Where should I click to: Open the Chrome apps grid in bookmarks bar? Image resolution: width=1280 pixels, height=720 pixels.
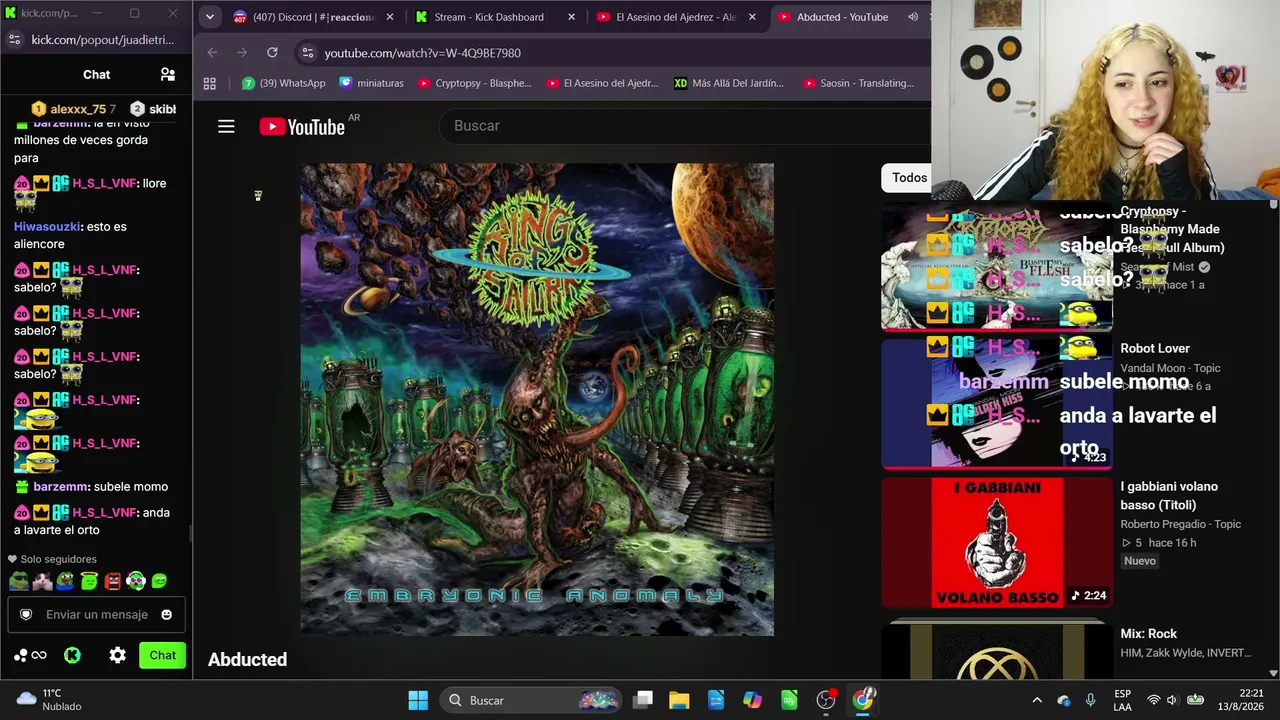210,83
